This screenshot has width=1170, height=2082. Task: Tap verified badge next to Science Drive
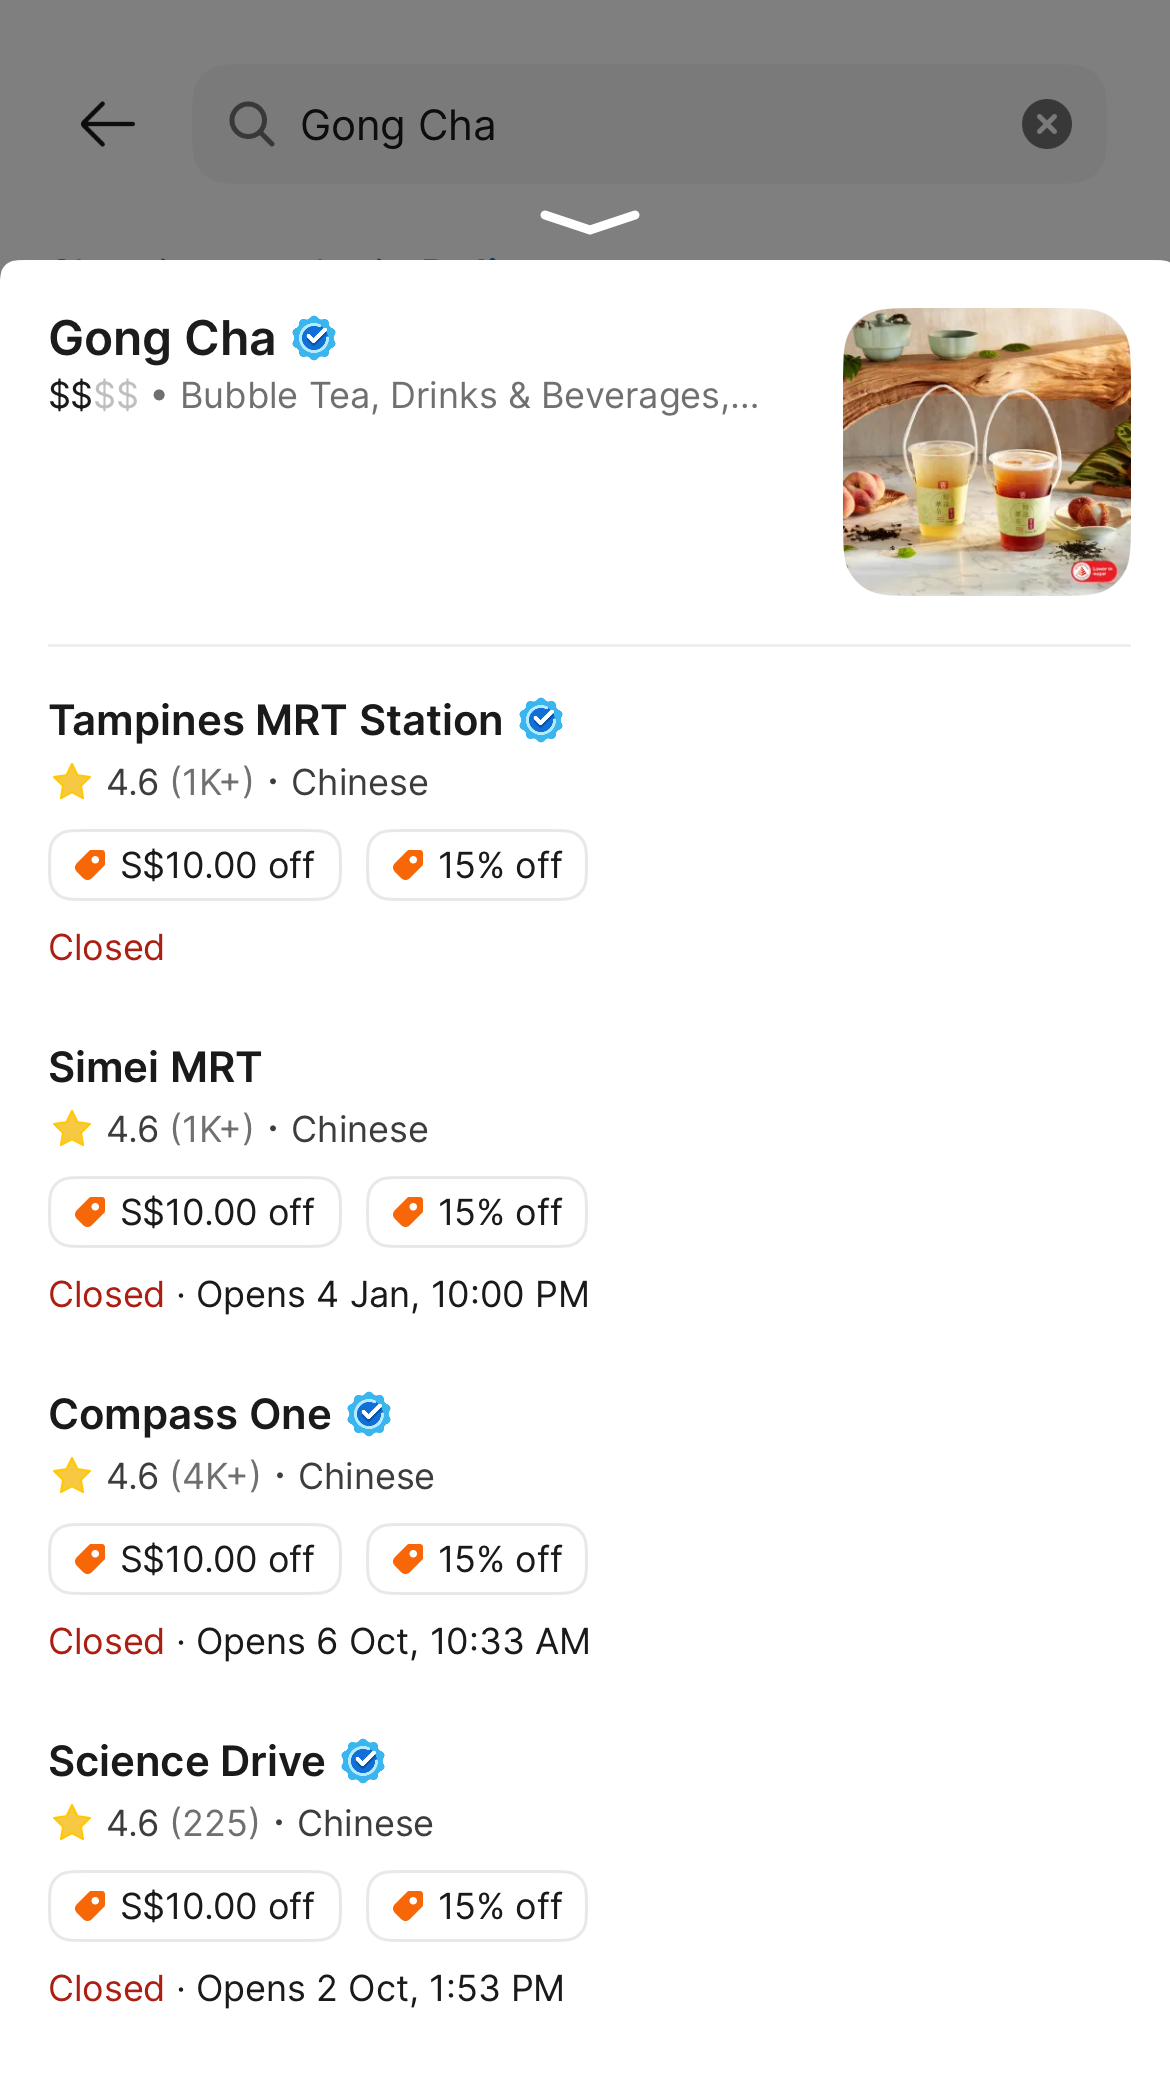(363, 1761)
